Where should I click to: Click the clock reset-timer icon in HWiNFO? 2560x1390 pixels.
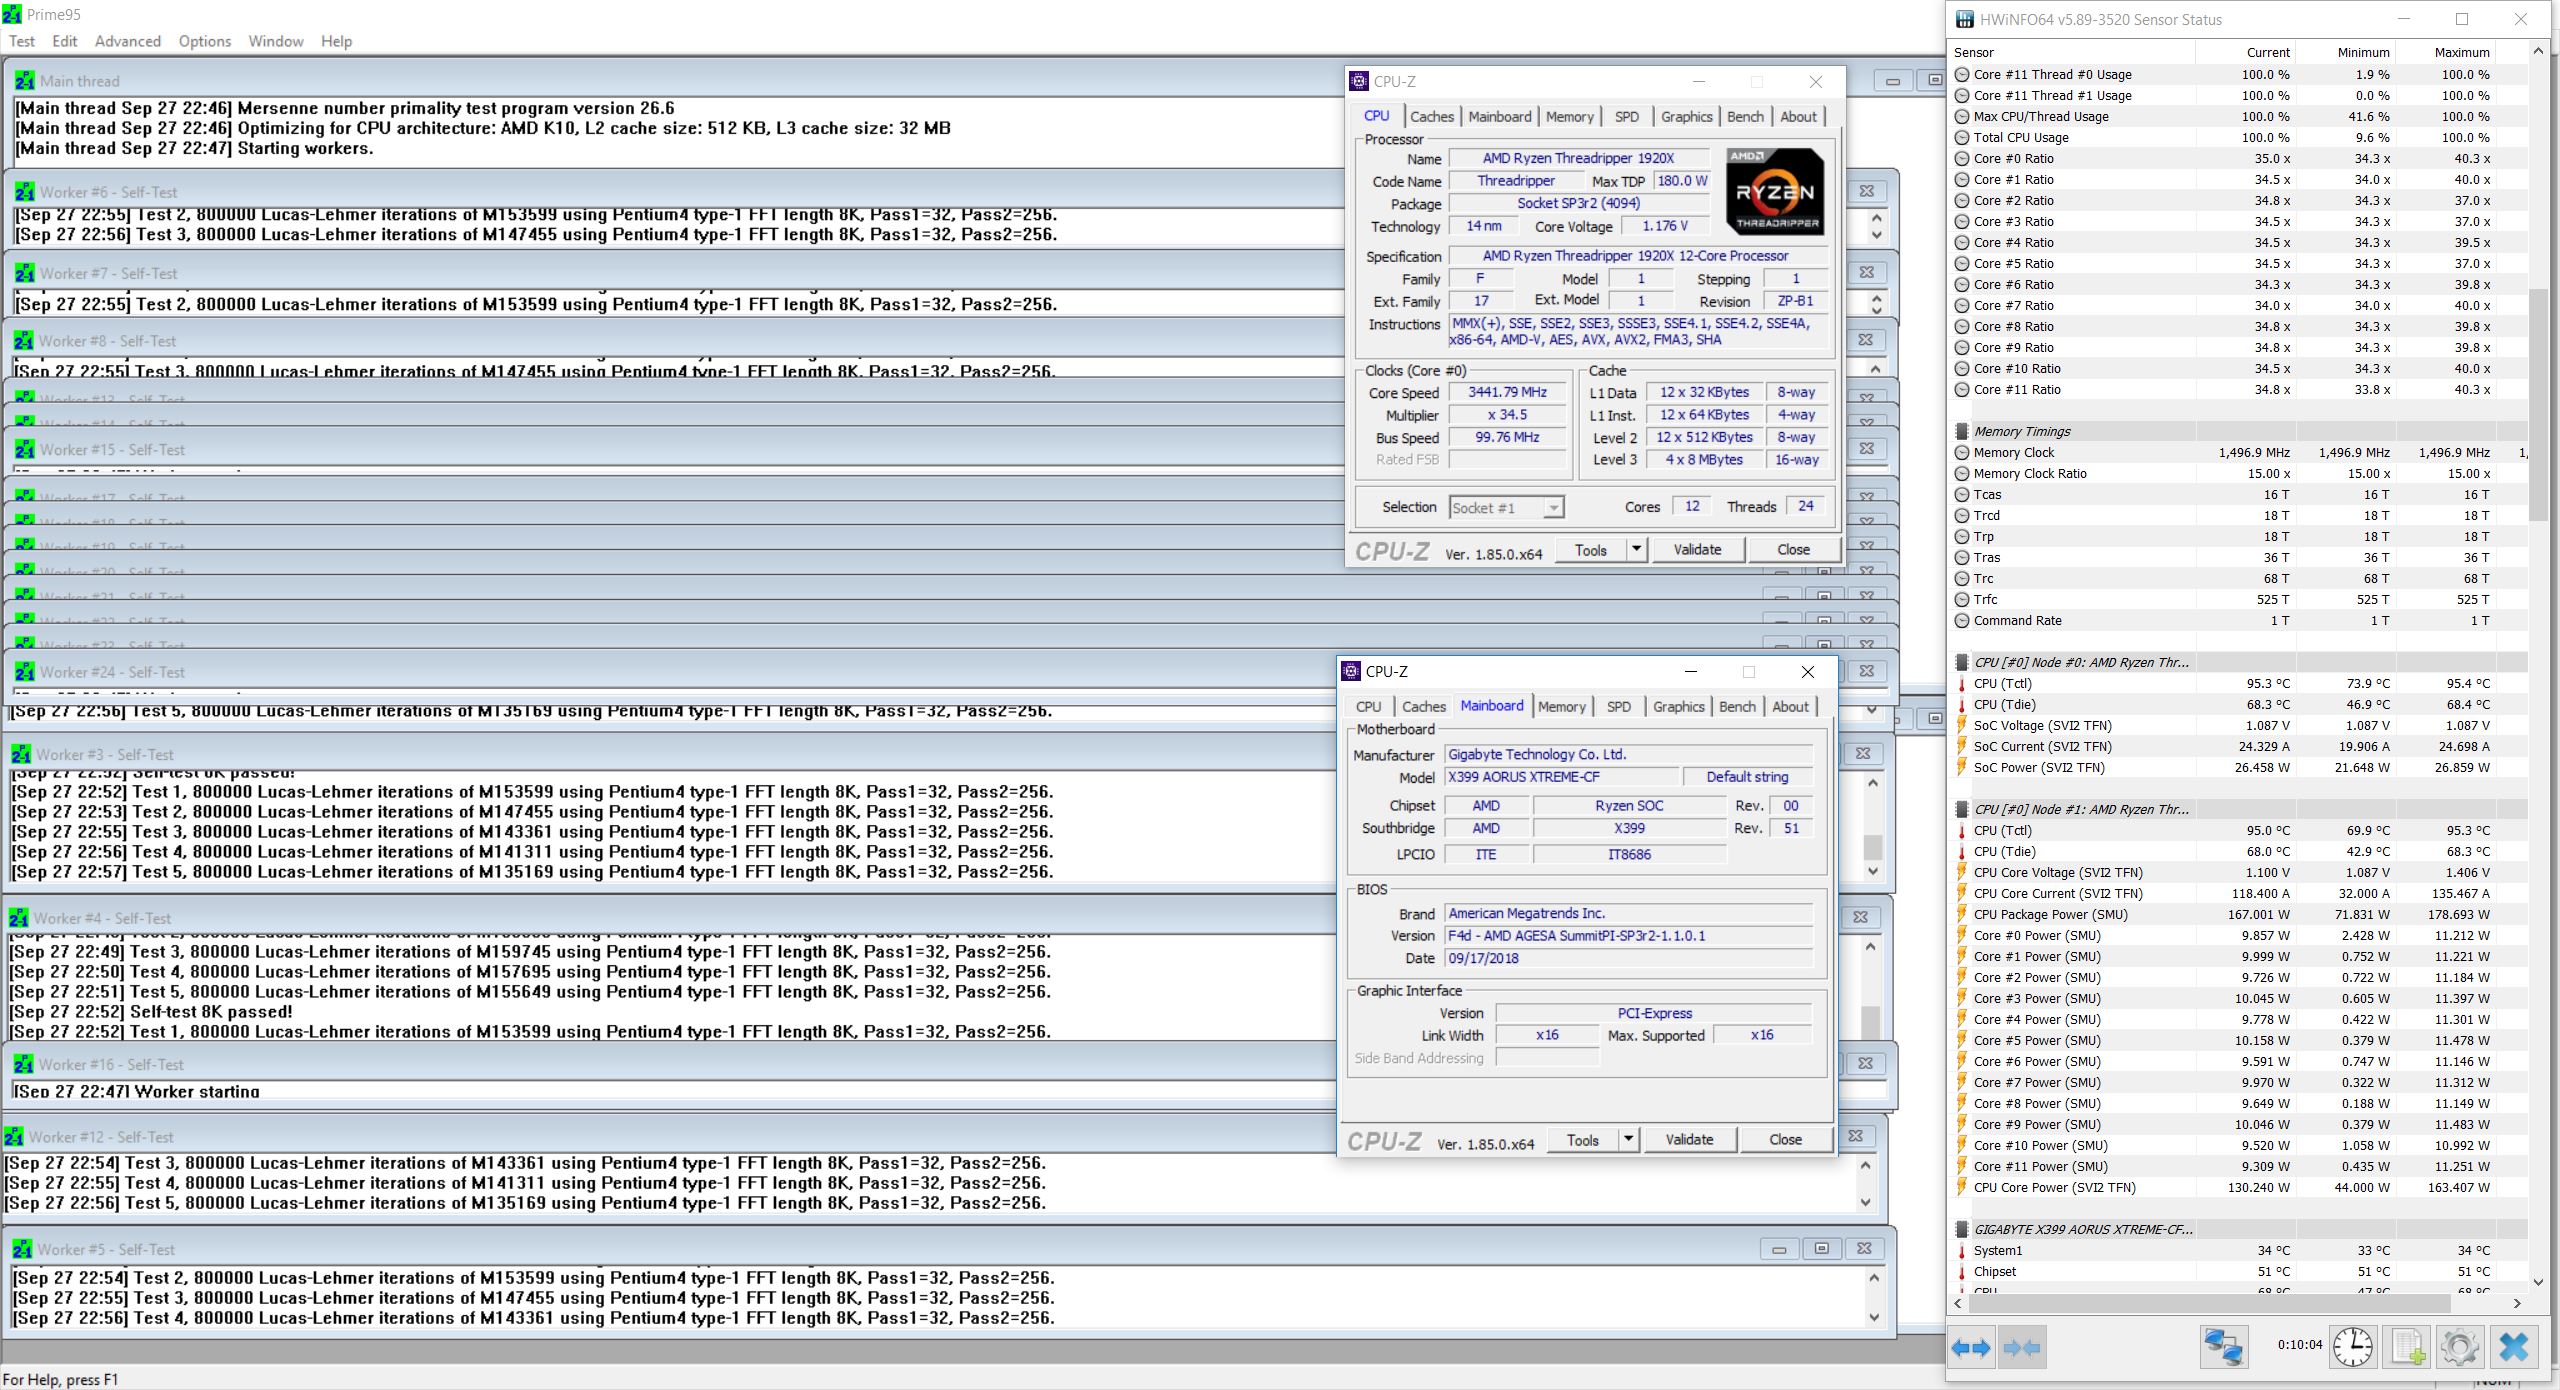click(x=2352, y=1347)
